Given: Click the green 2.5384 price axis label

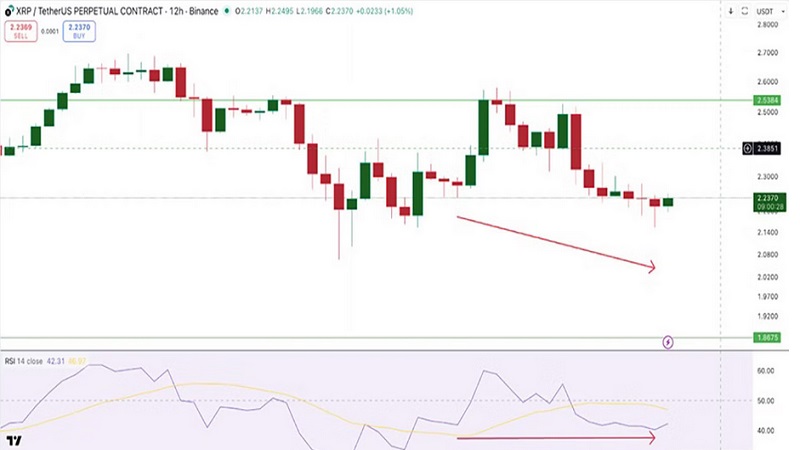Looking at the screenshot, I should tap(767, 100).
